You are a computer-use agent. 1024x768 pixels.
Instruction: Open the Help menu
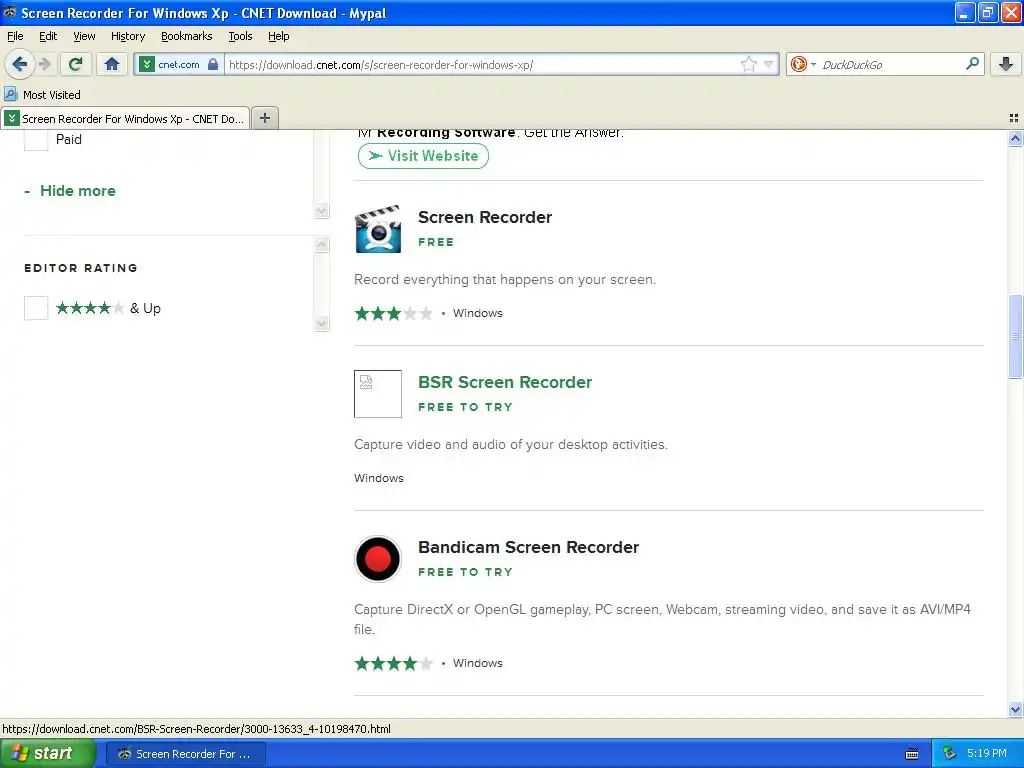pos(278,37)
